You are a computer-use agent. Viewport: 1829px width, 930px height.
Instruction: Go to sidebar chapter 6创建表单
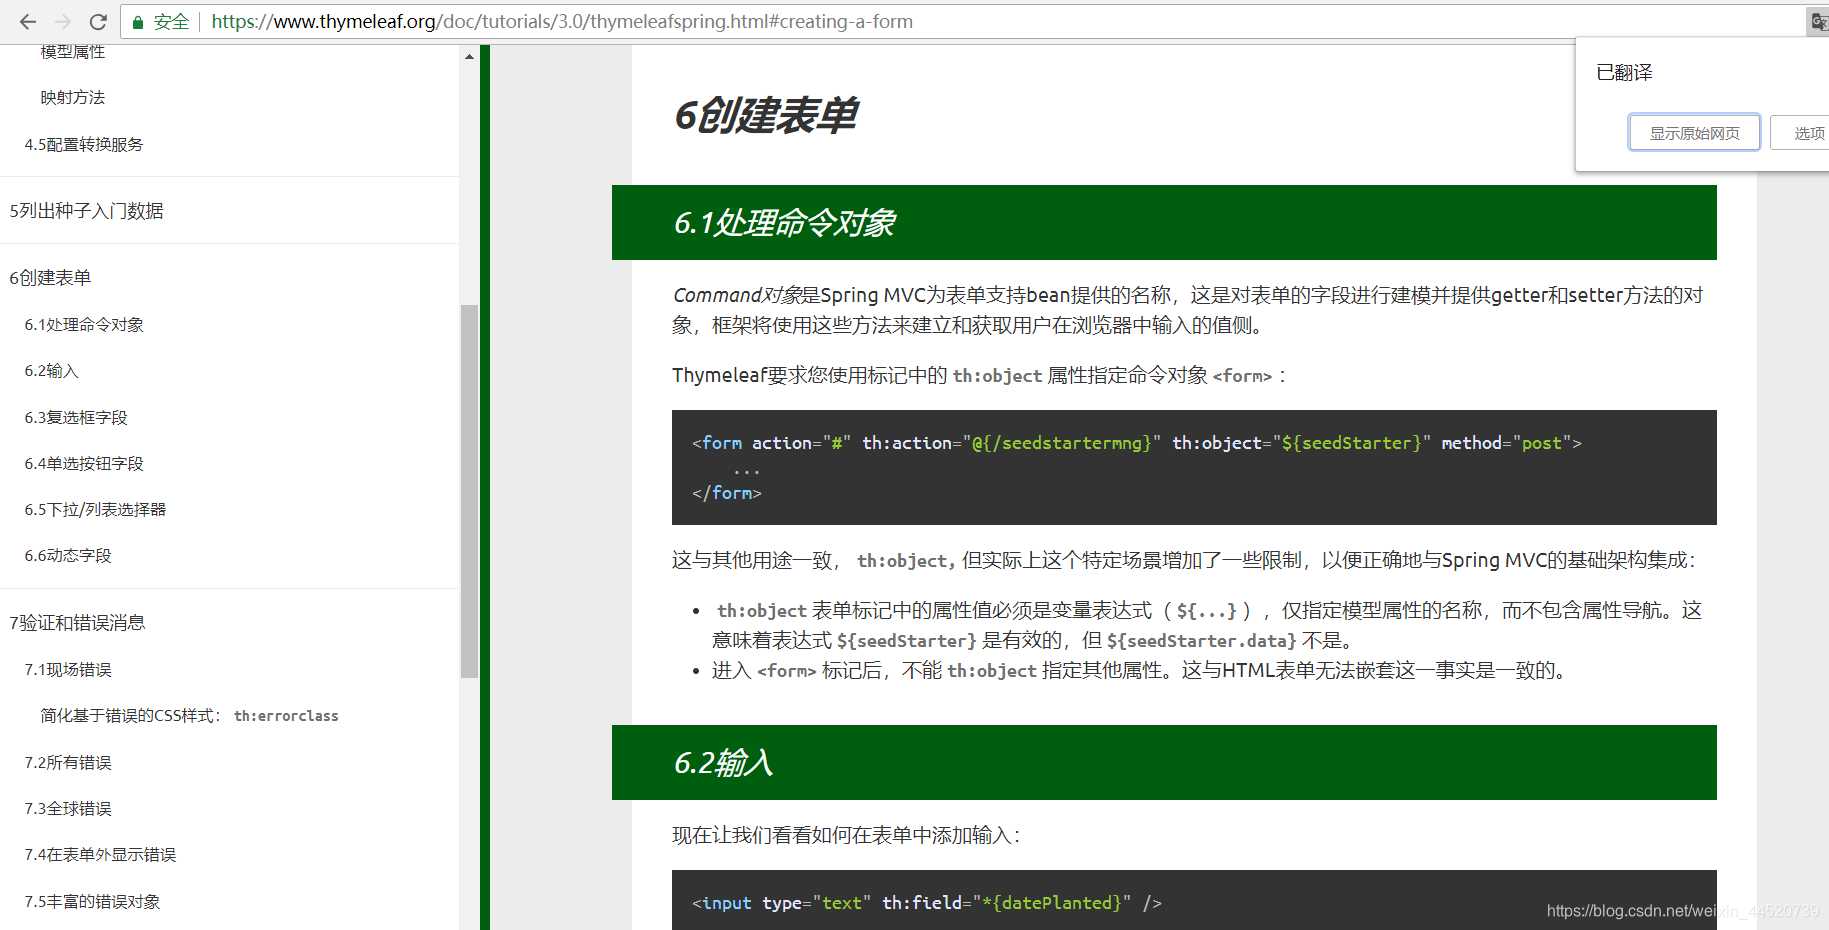50,278
